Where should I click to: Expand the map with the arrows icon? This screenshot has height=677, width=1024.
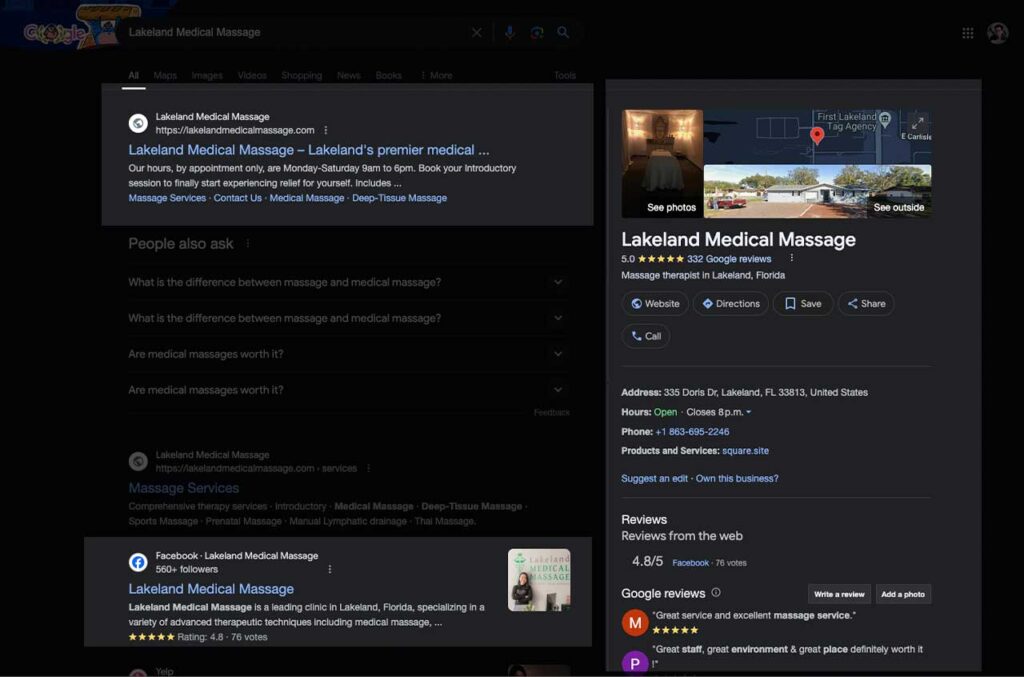tap(918, 122)
